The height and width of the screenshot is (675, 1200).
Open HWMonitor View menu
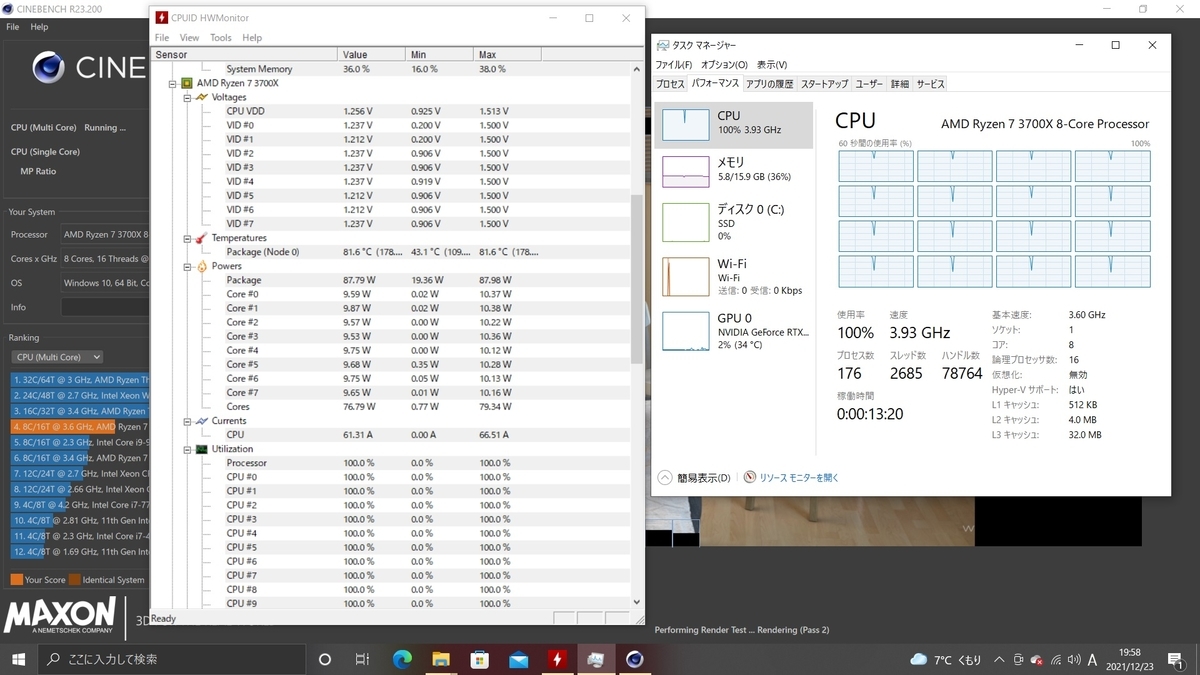189,38
